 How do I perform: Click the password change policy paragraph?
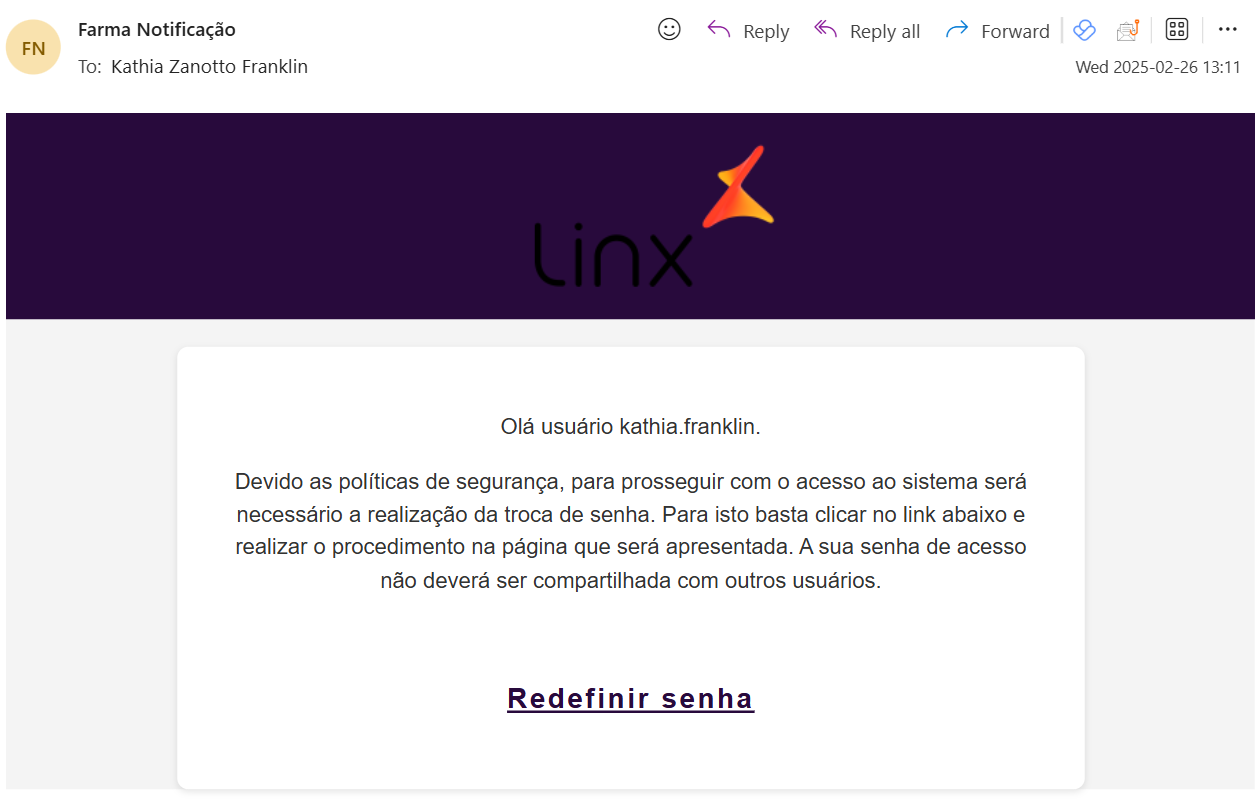click(x=631, y=531)
